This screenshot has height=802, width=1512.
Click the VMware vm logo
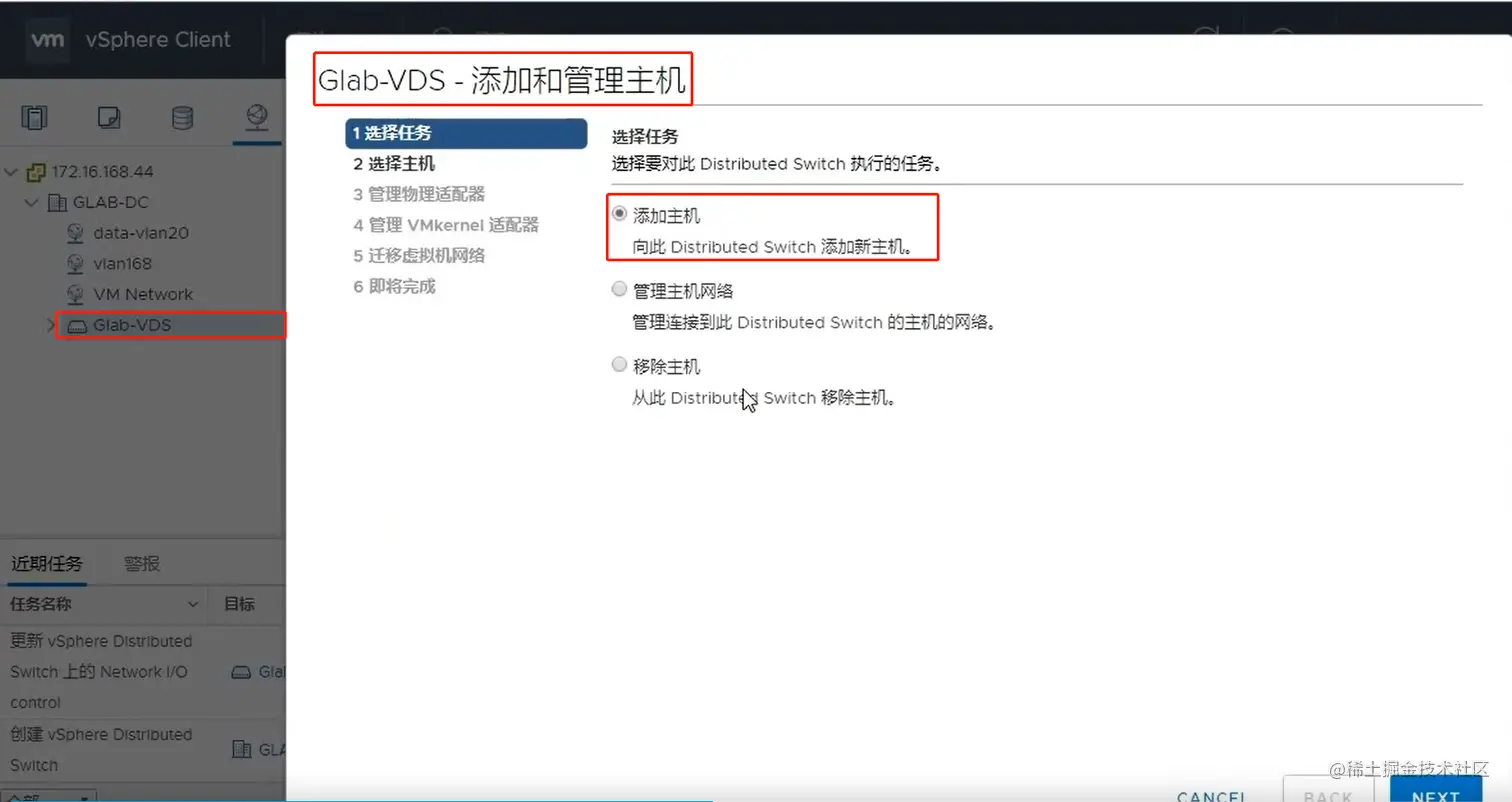tap(47, 40)
